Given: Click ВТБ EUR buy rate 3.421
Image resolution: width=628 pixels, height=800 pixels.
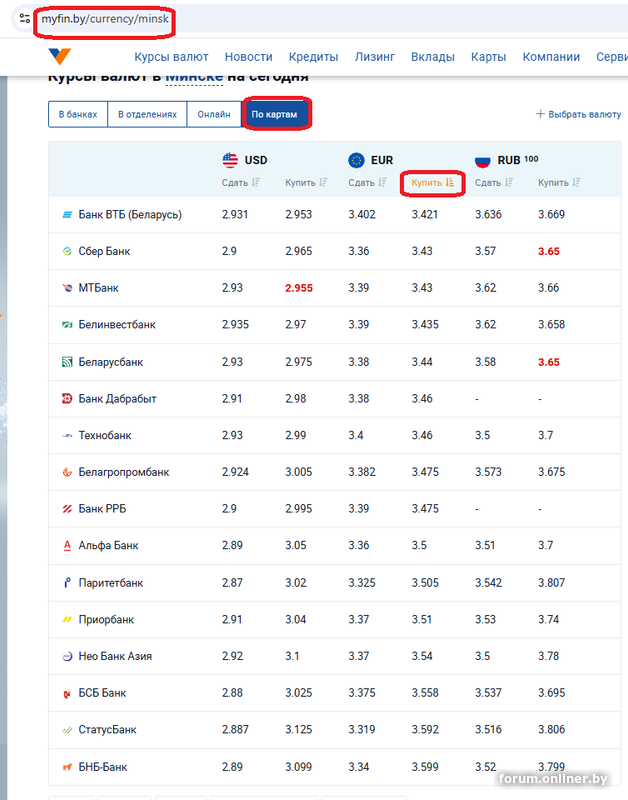Looking at the screenshot, I should [x=425, y=214].
